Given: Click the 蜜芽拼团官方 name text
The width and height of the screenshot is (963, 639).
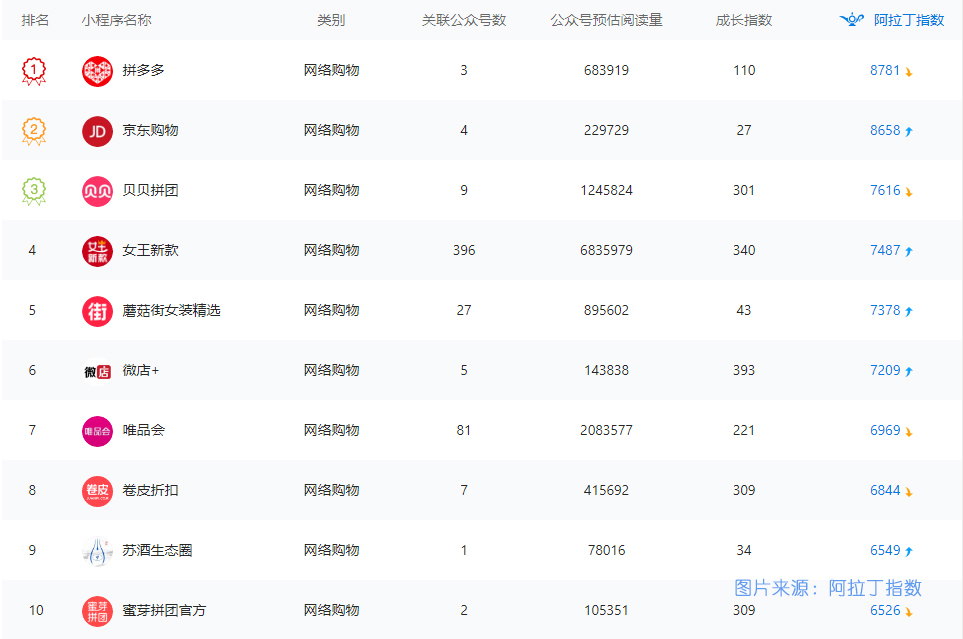Looking at the screenshot, I should click(x=164, y=610).
